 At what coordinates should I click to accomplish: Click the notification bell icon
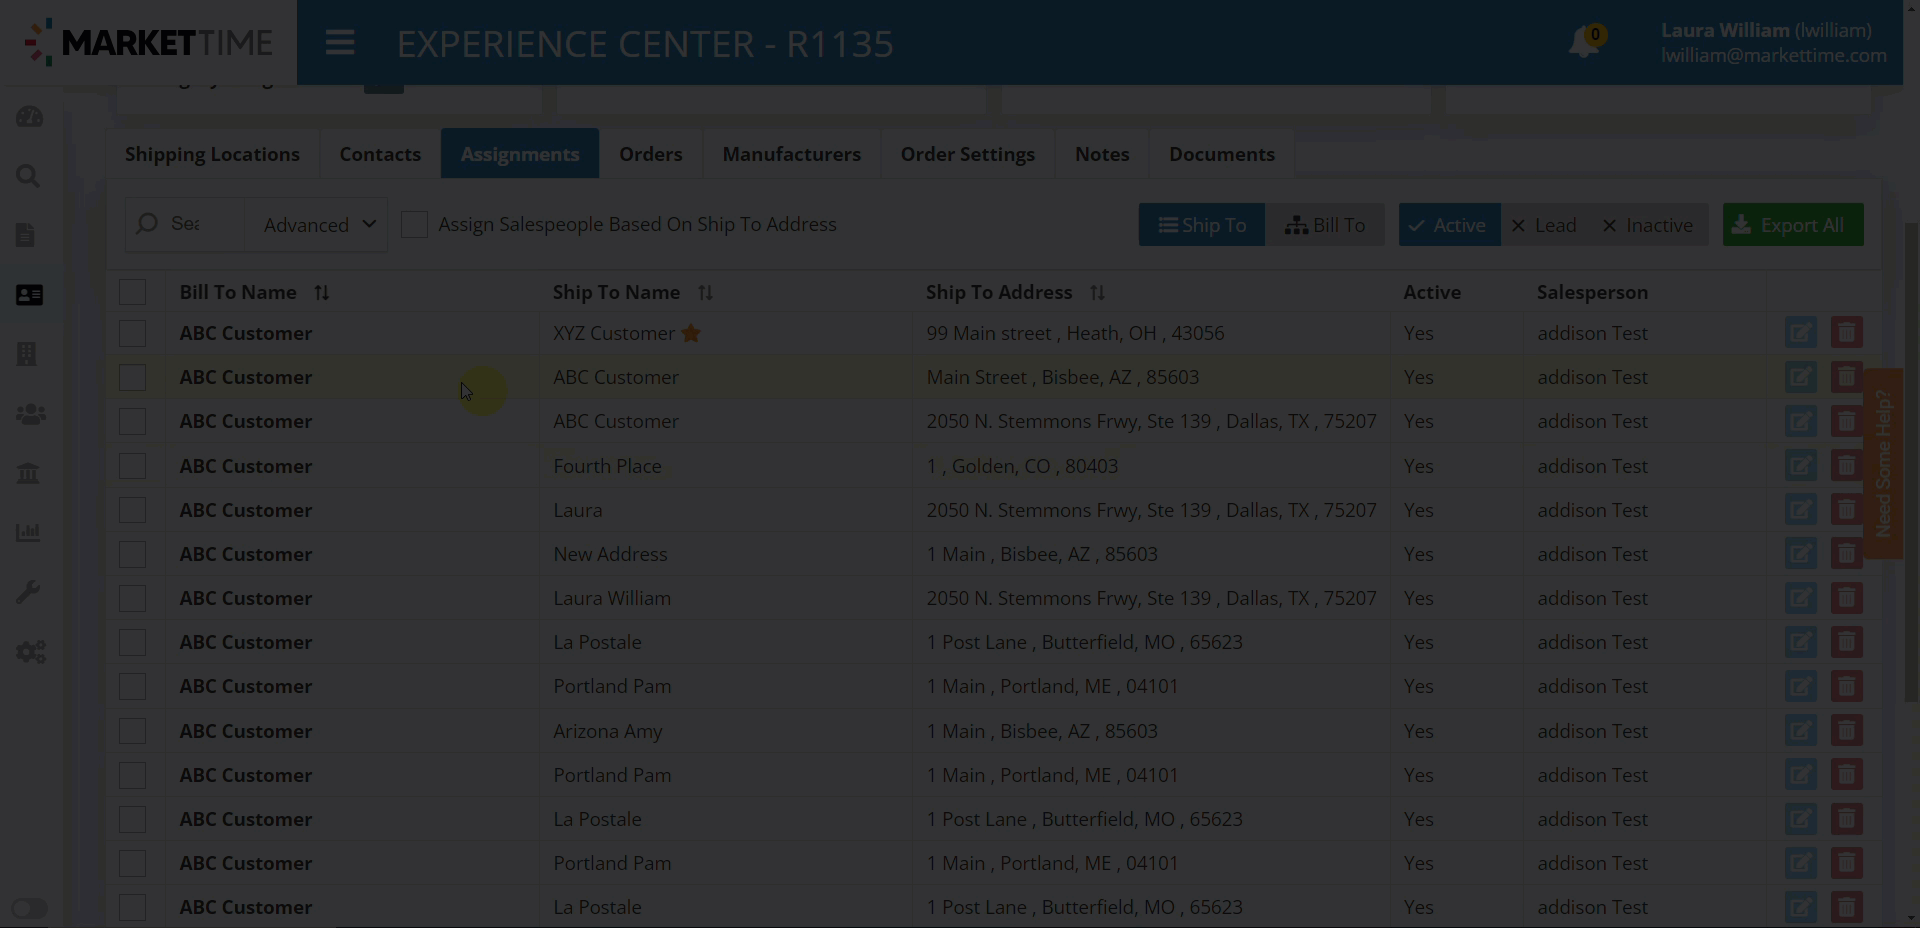click(1584, 43)
